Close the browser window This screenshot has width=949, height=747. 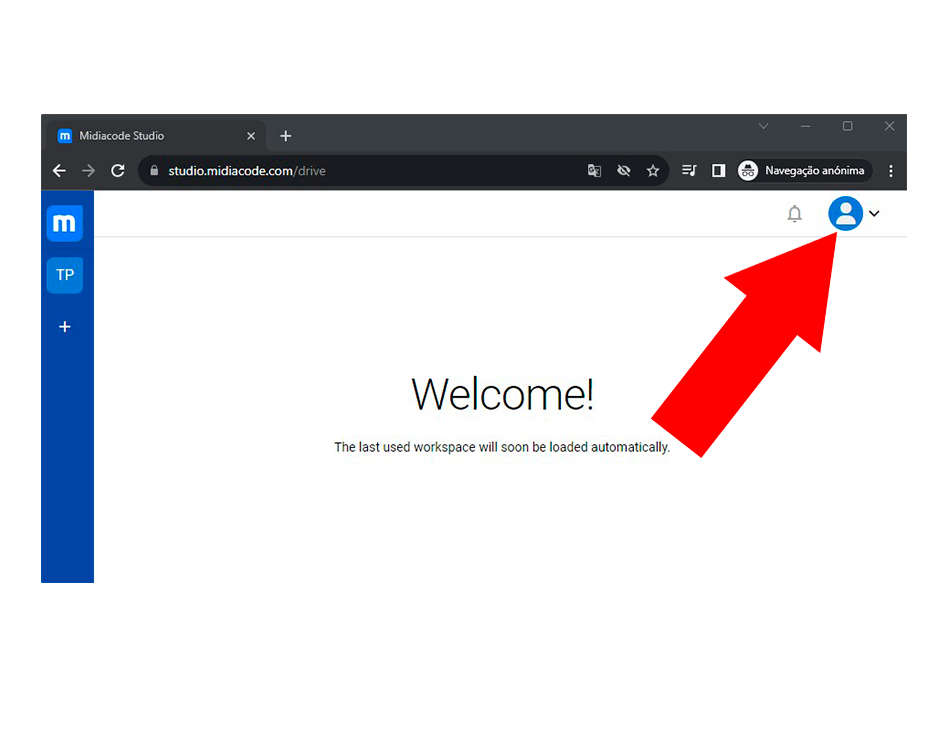tap(889, 126)
